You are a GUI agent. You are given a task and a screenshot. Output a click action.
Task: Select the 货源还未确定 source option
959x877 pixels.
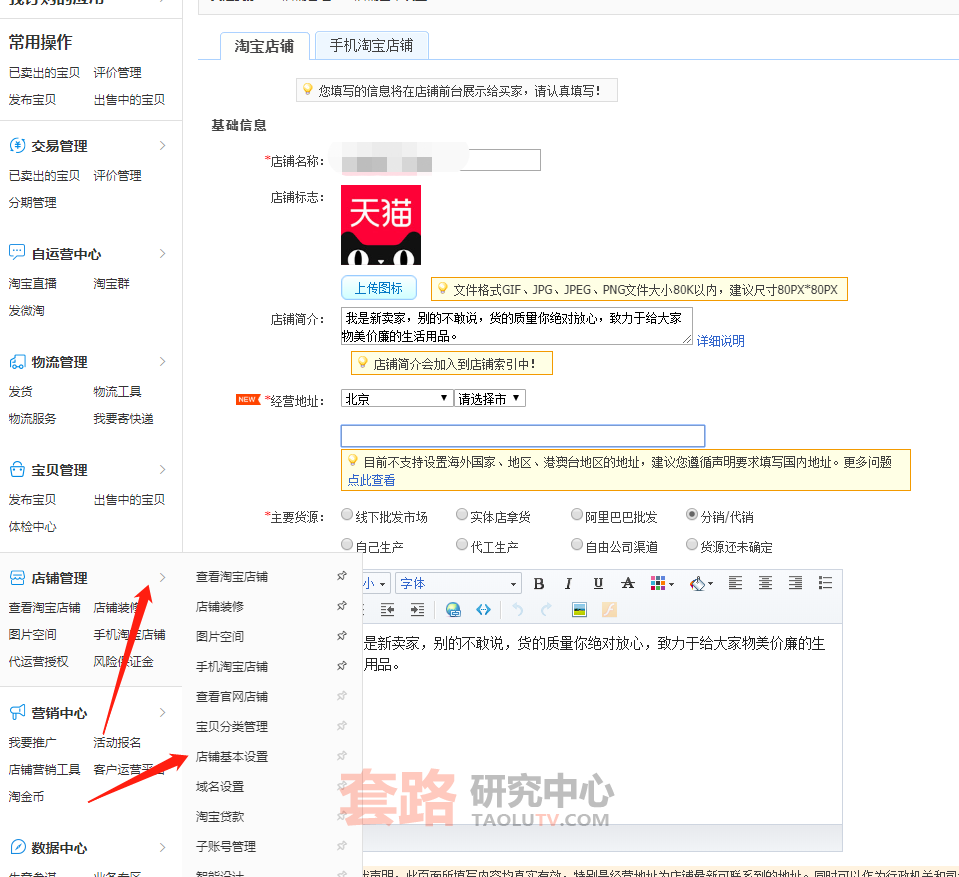pos(692,544)
